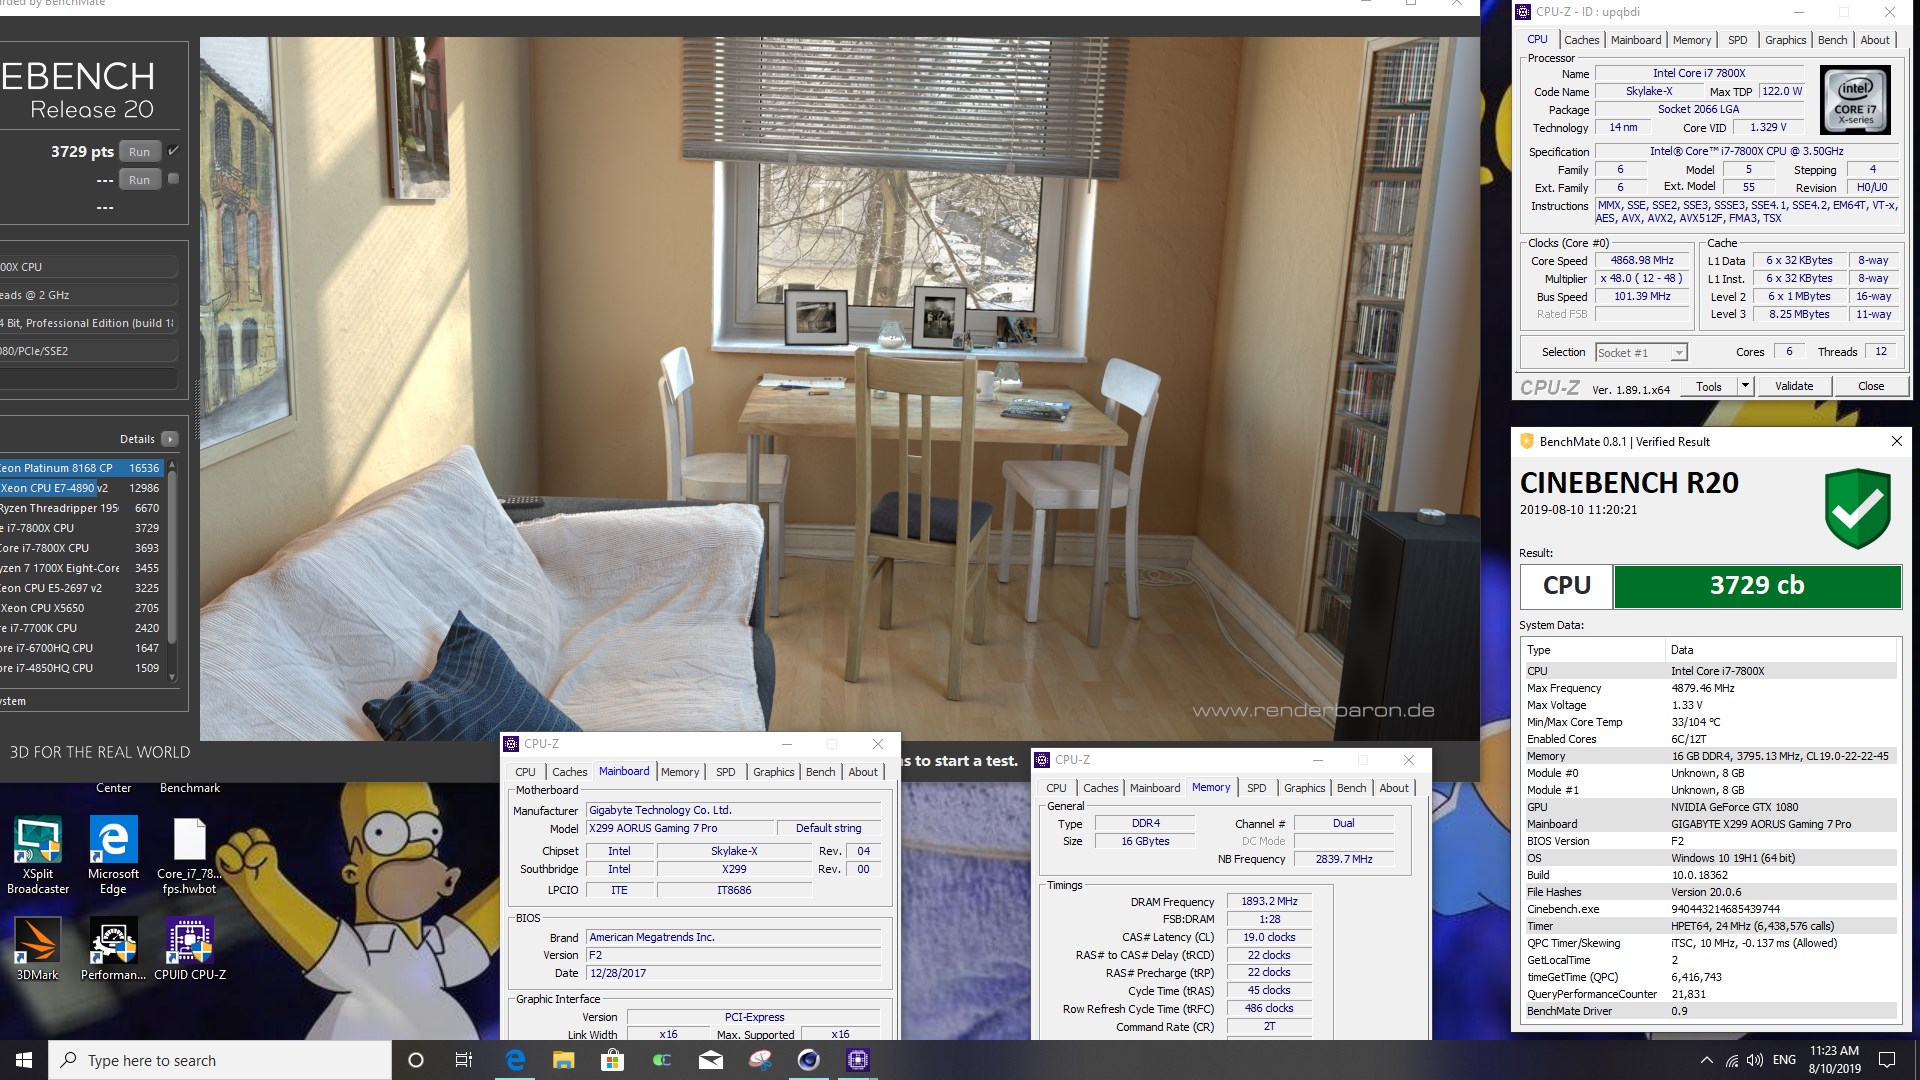The width and height of the screenshot is (1920, 1080).
Task: Switch to Caches tab in top CPU-Z window
Action: (1581, 40)
